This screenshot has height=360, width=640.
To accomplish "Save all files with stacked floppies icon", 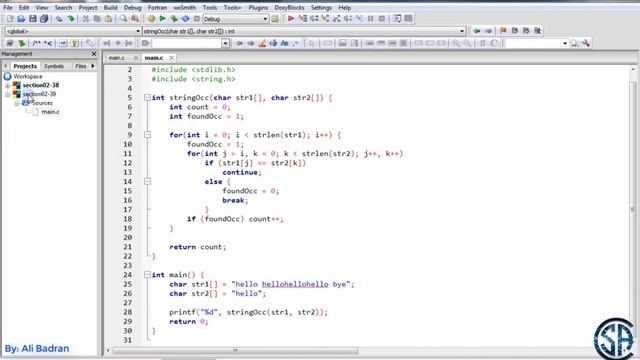I will pyautogui.click(x=44, y=19).
